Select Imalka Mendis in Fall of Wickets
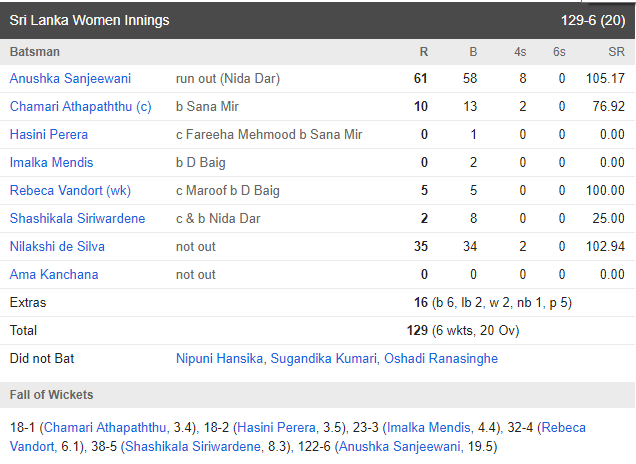This screenshot has height=464, width=636. [x=429, y=427]
